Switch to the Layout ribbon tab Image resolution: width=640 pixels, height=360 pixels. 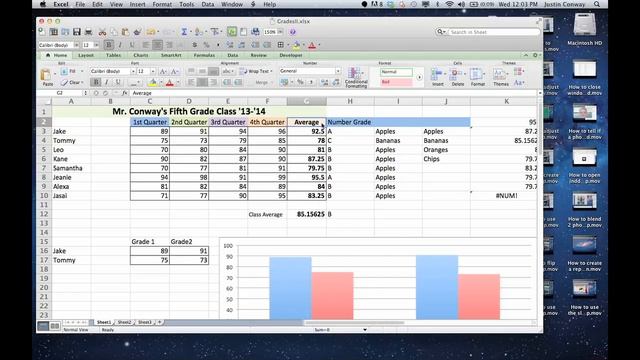(x=86, y=55)
